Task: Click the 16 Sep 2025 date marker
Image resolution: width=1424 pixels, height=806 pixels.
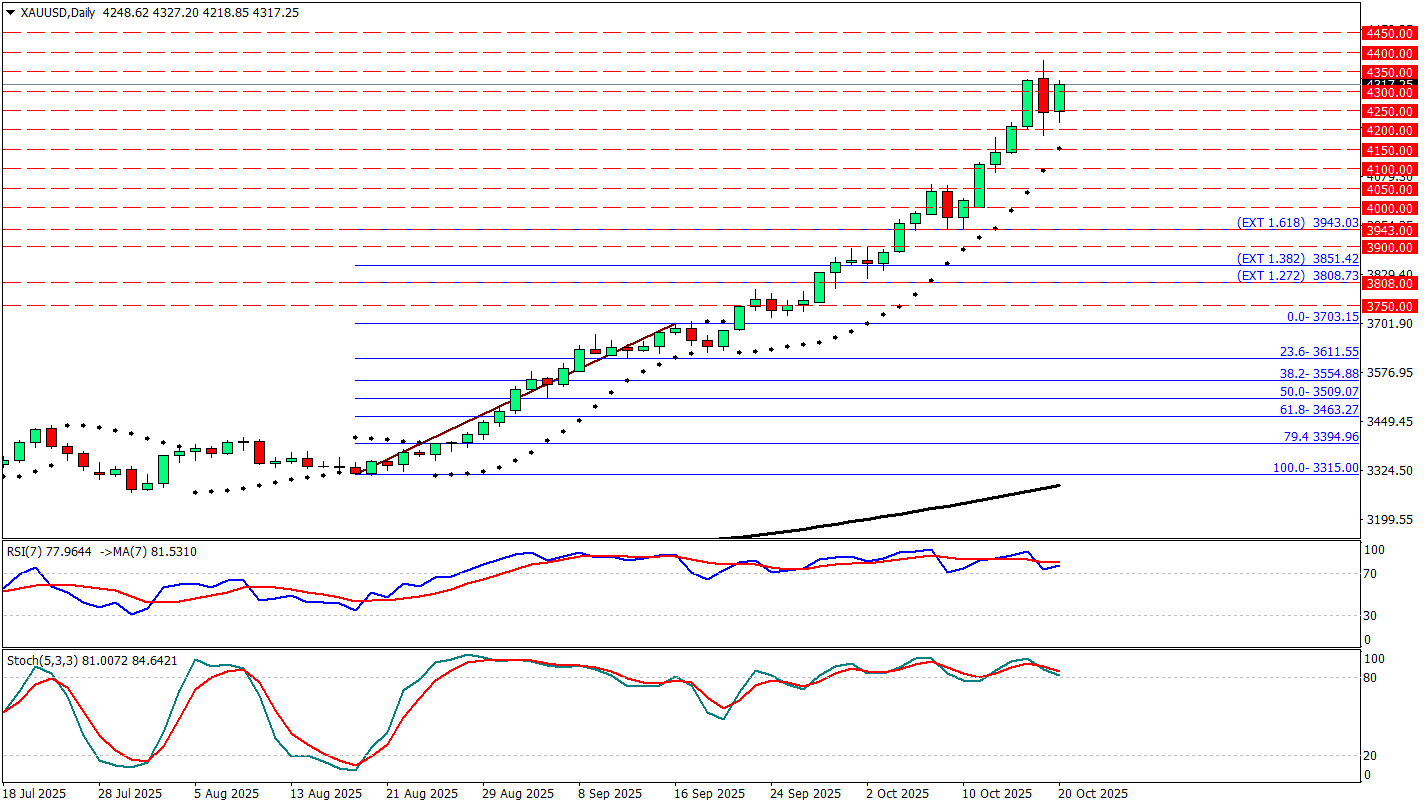Action: click(x=710, y=794)
